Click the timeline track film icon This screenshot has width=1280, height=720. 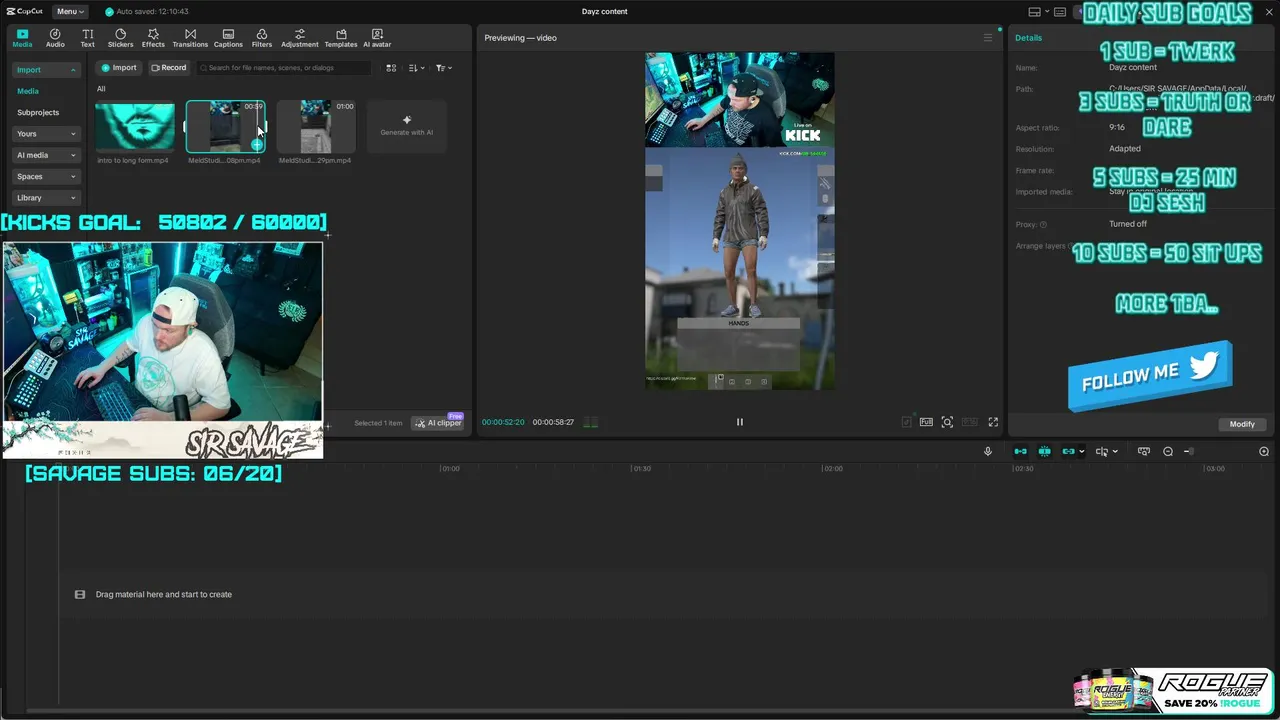click(80, 595)
